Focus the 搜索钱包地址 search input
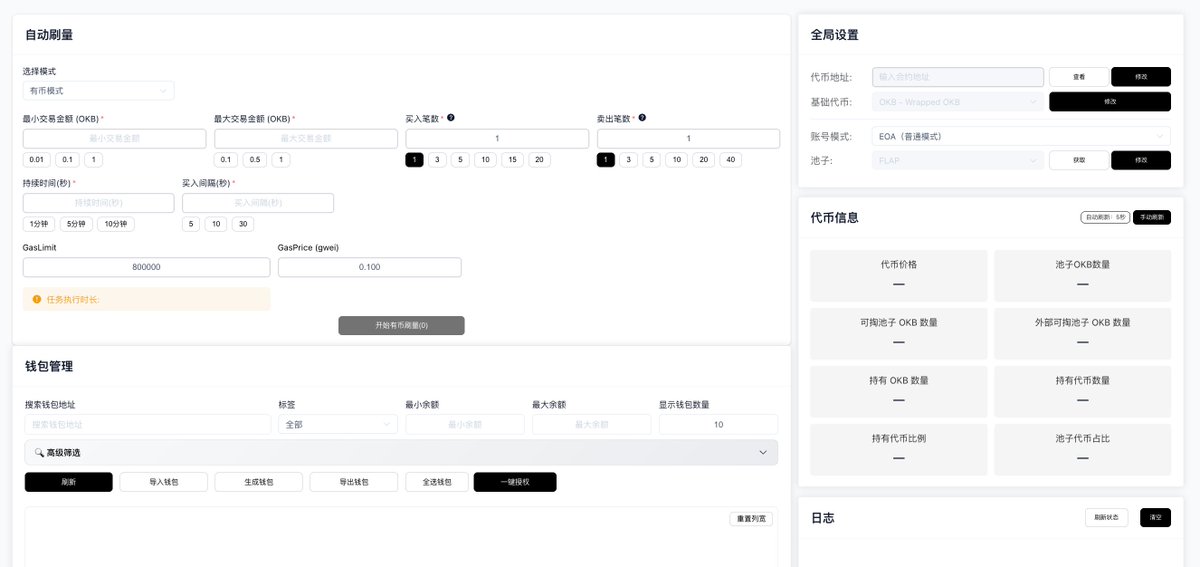 [148, 424]
